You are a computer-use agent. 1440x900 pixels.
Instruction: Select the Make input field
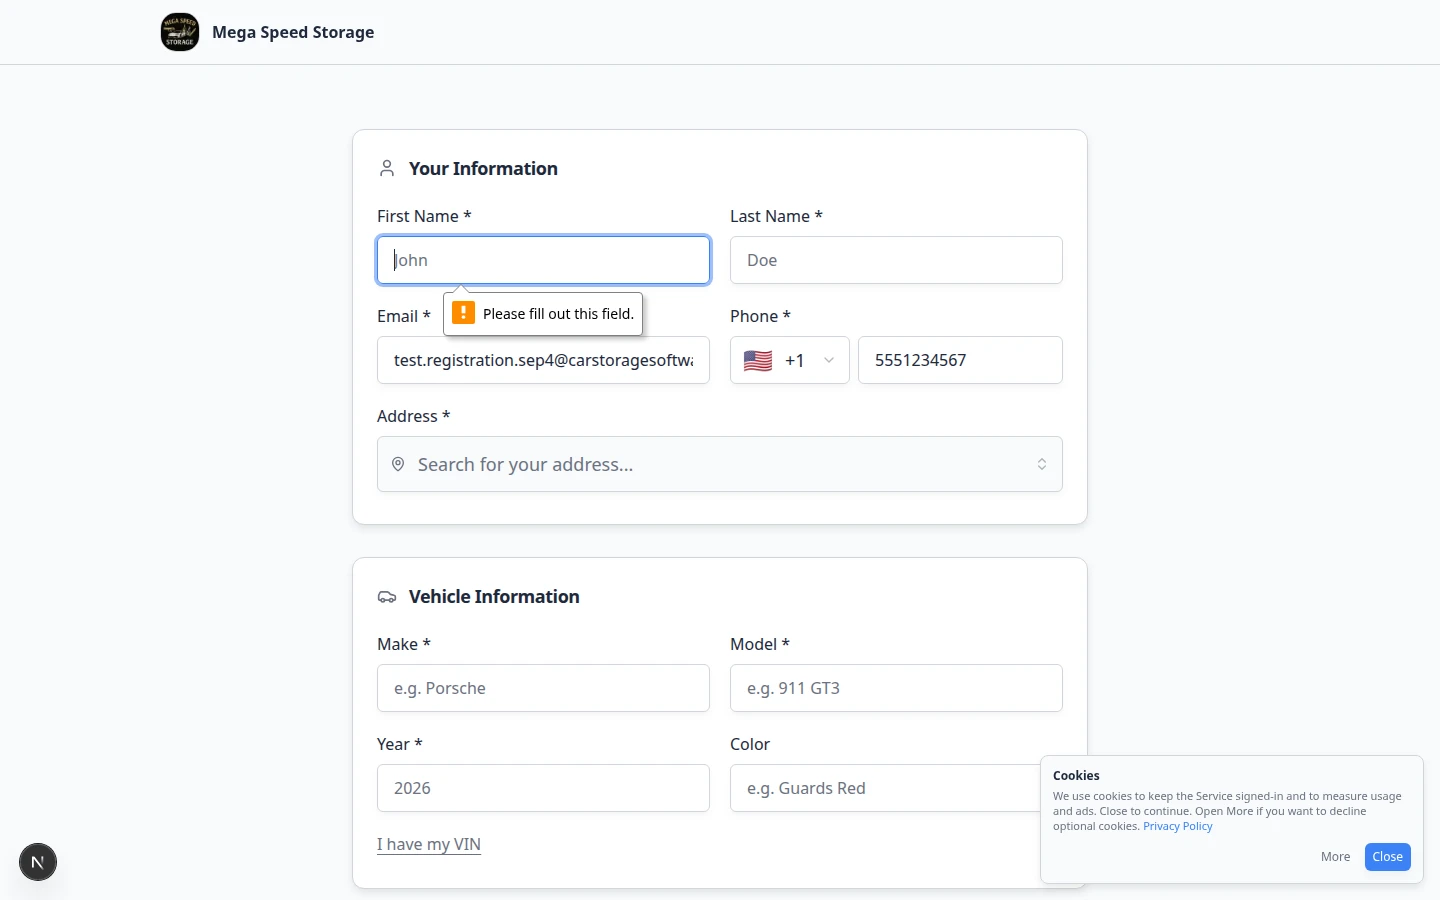coord(544,688)
